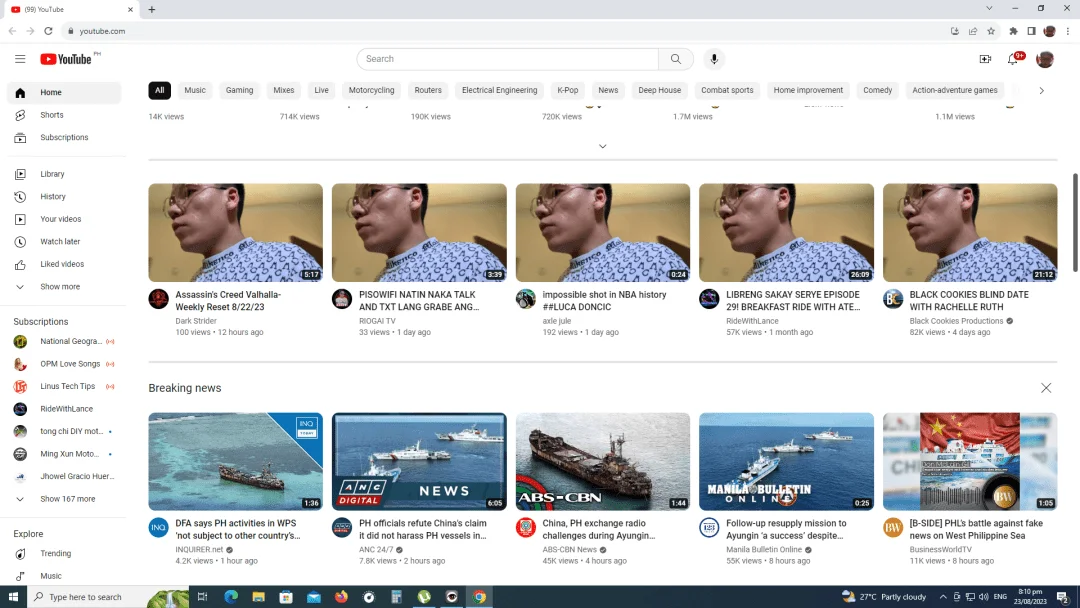1080x608 pixels.
Task: Expand sidebar with Show more
Action: coord(64,286)
